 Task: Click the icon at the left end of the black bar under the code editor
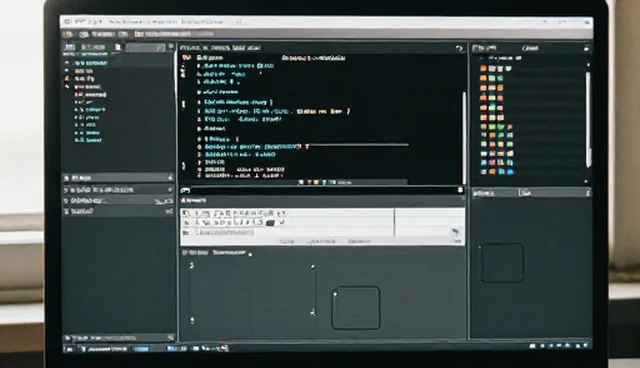(x=185, y=190)
